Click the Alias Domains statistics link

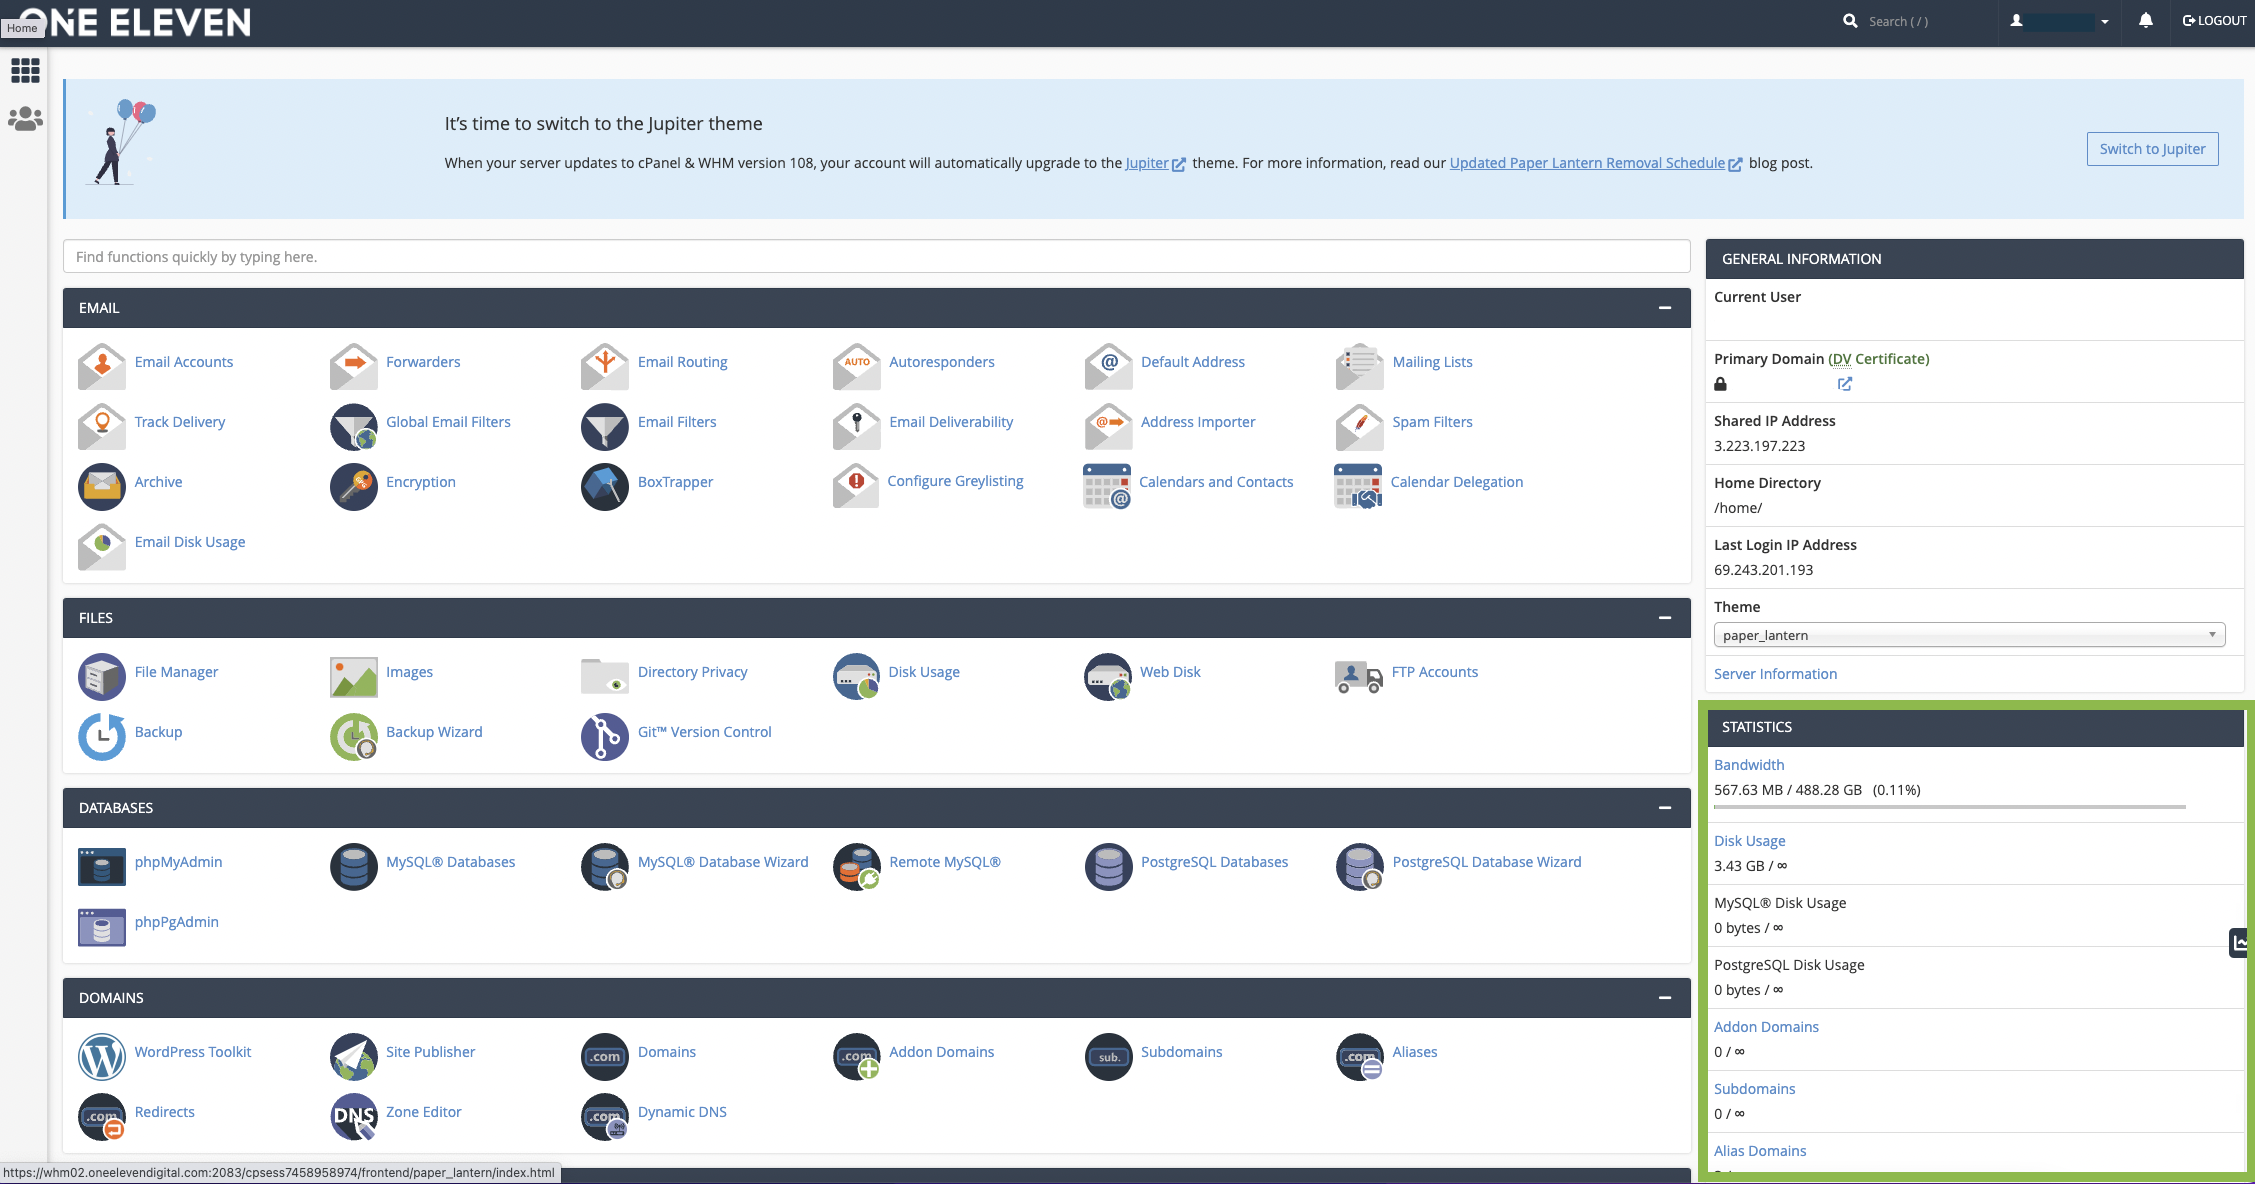click(1760, 1151)
